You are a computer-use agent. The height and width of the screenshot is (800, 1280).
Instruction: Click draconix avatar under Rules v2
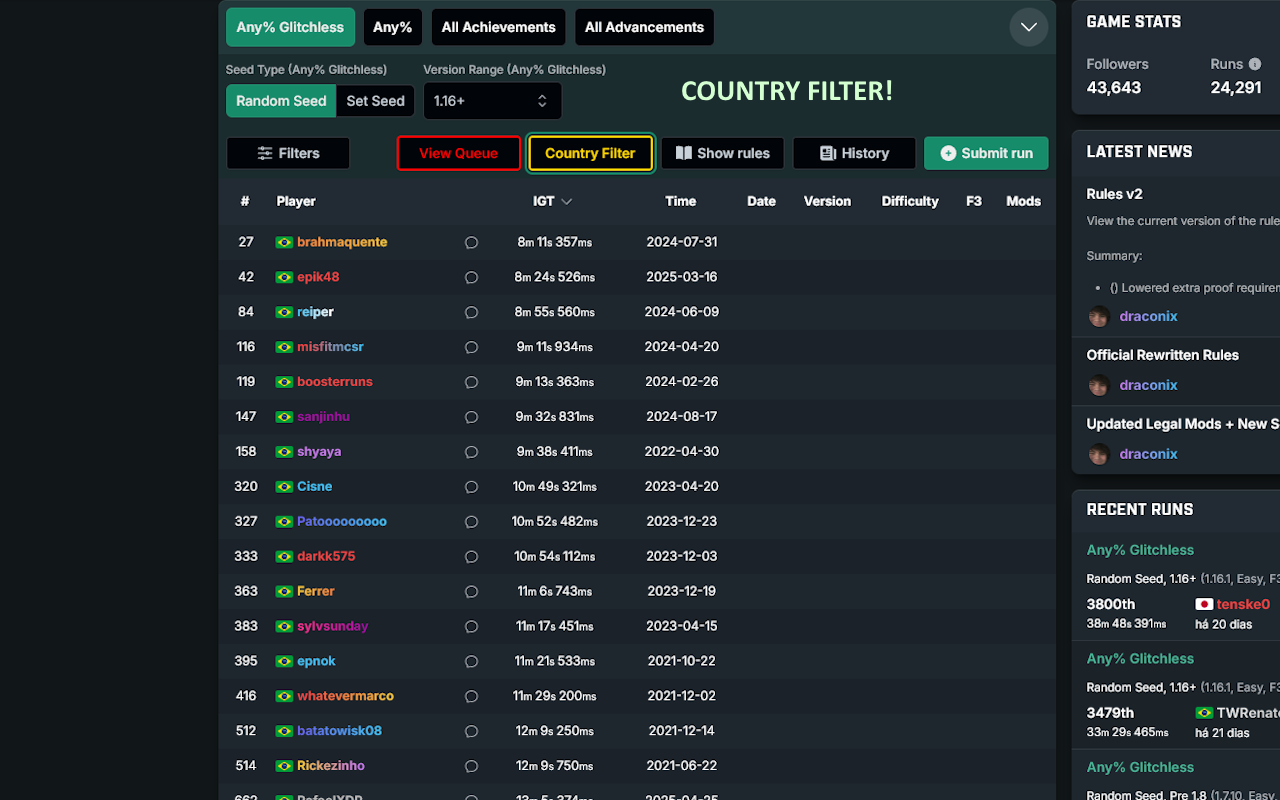click(x=1099, y=316)
